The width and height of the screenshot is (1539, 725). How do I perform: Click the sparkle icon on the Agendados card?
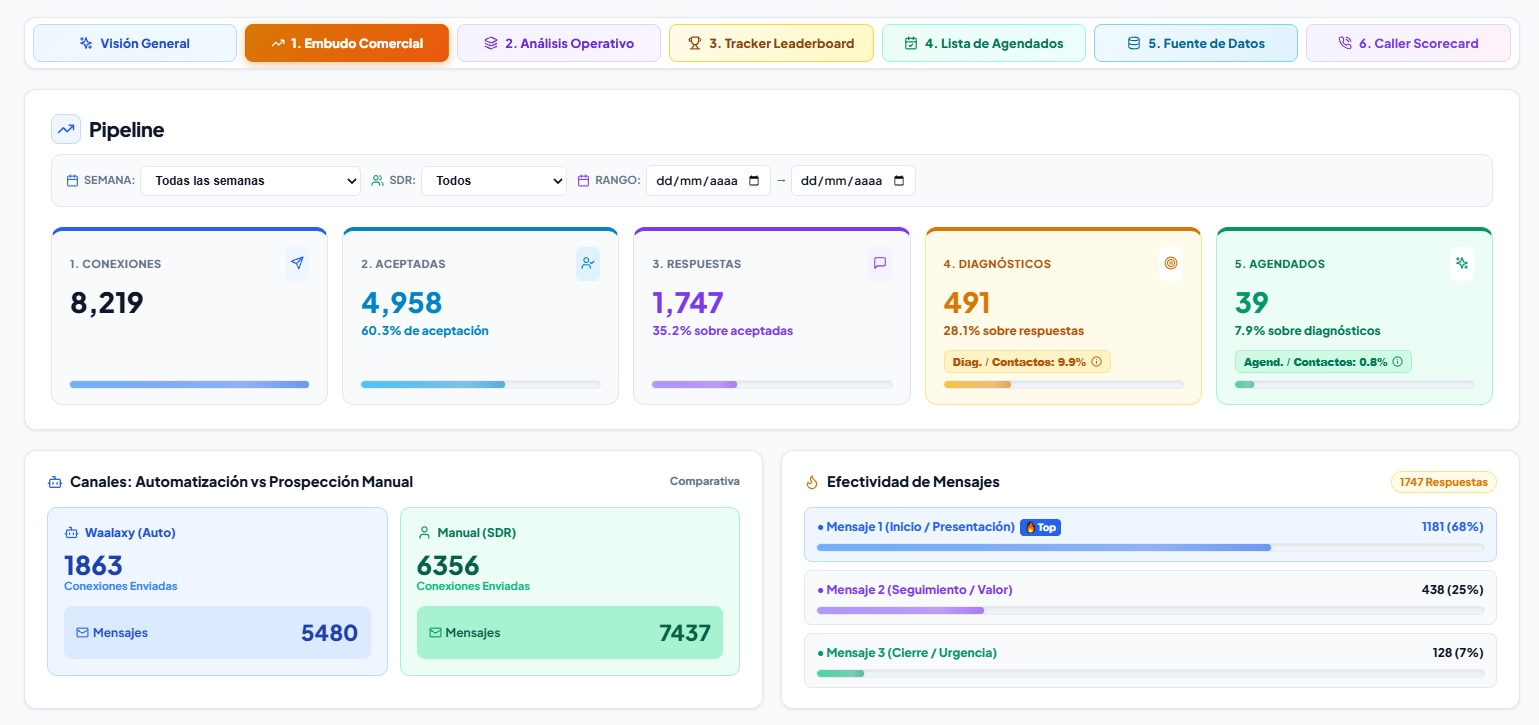[1462, 263]
